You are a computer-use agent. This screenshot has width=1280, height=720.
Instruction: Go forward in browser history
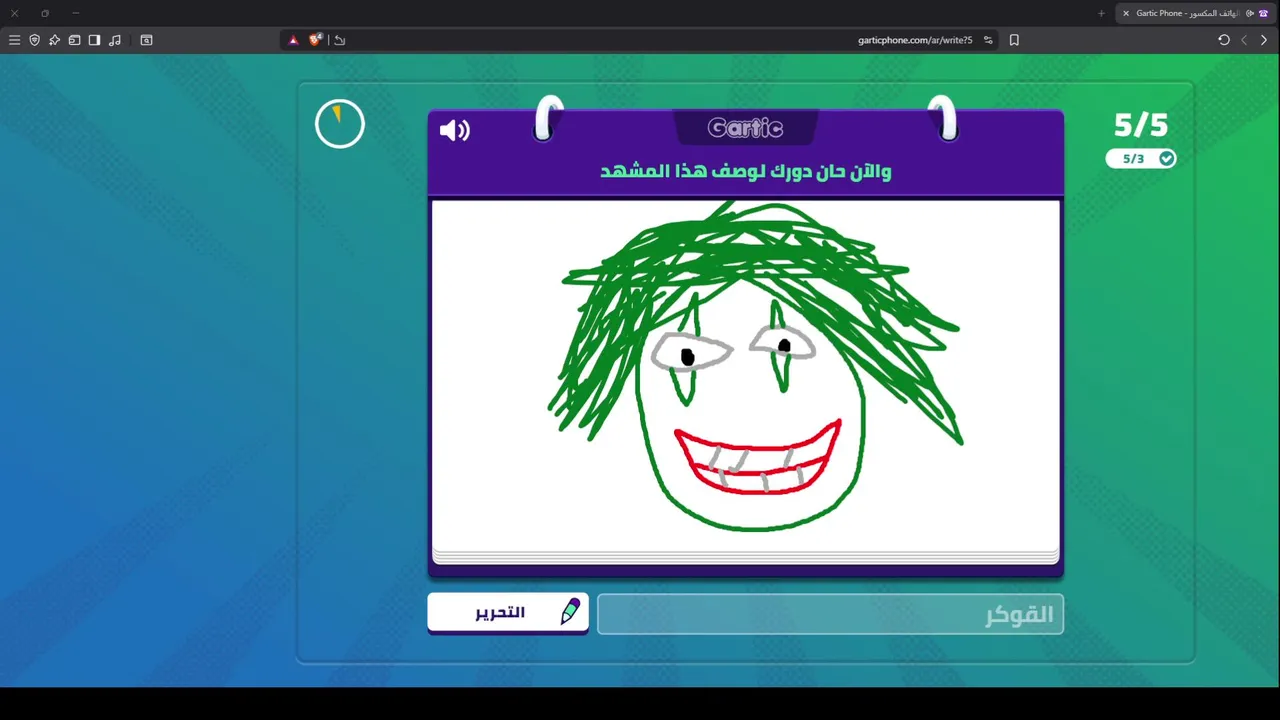pos(1244,40)
